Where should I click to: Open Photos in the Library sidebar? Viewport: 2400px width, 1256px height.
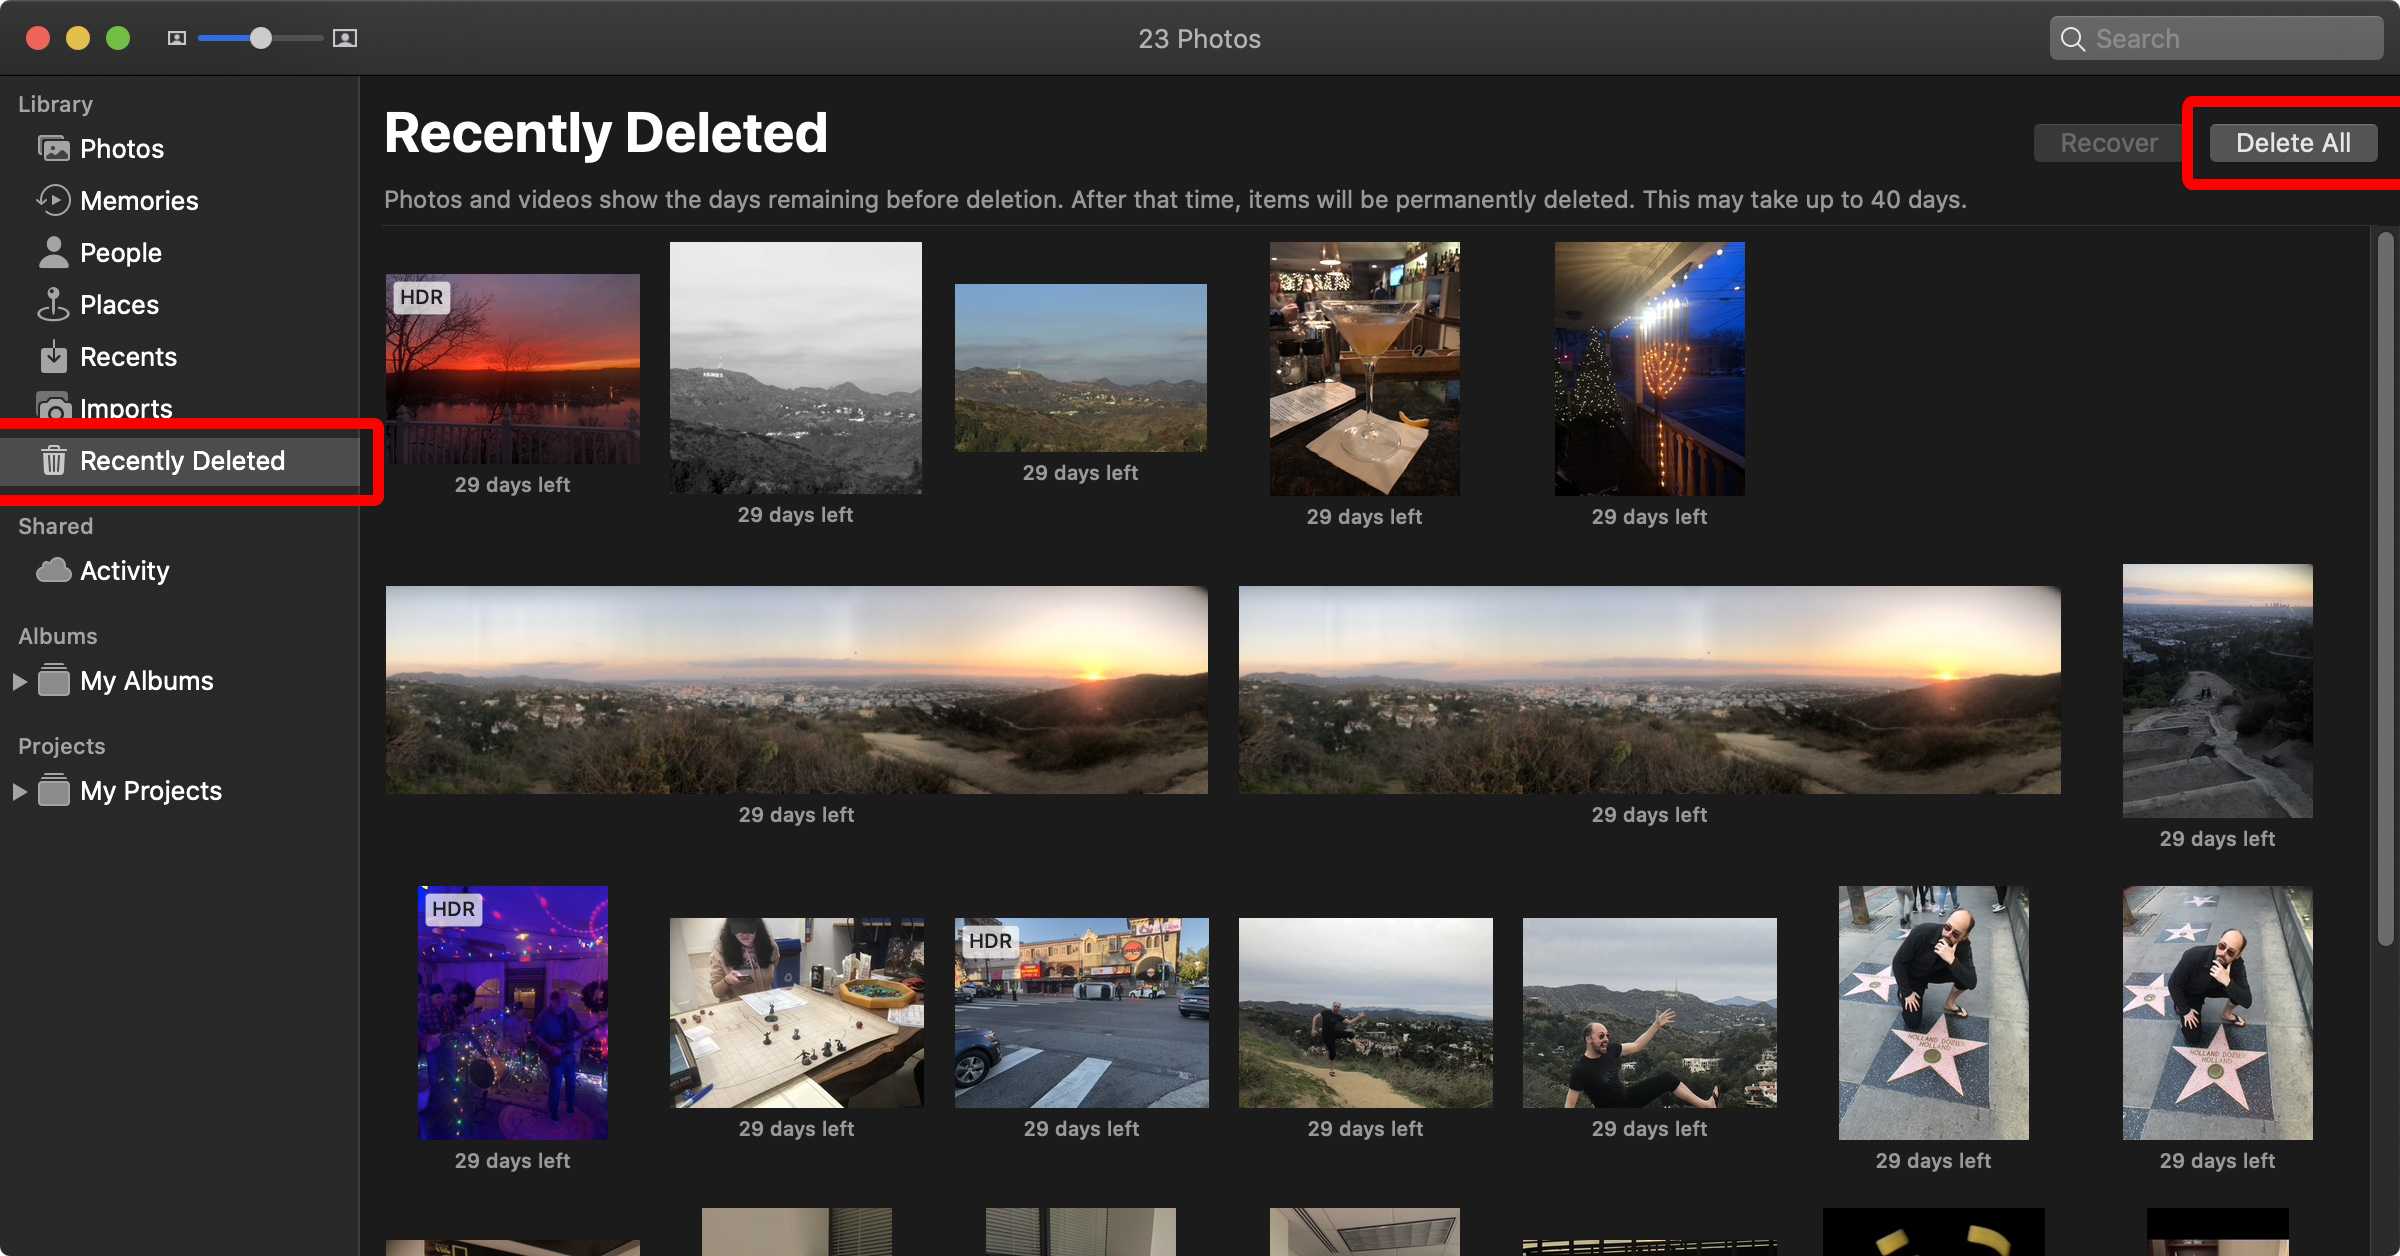tap(180, 149)
